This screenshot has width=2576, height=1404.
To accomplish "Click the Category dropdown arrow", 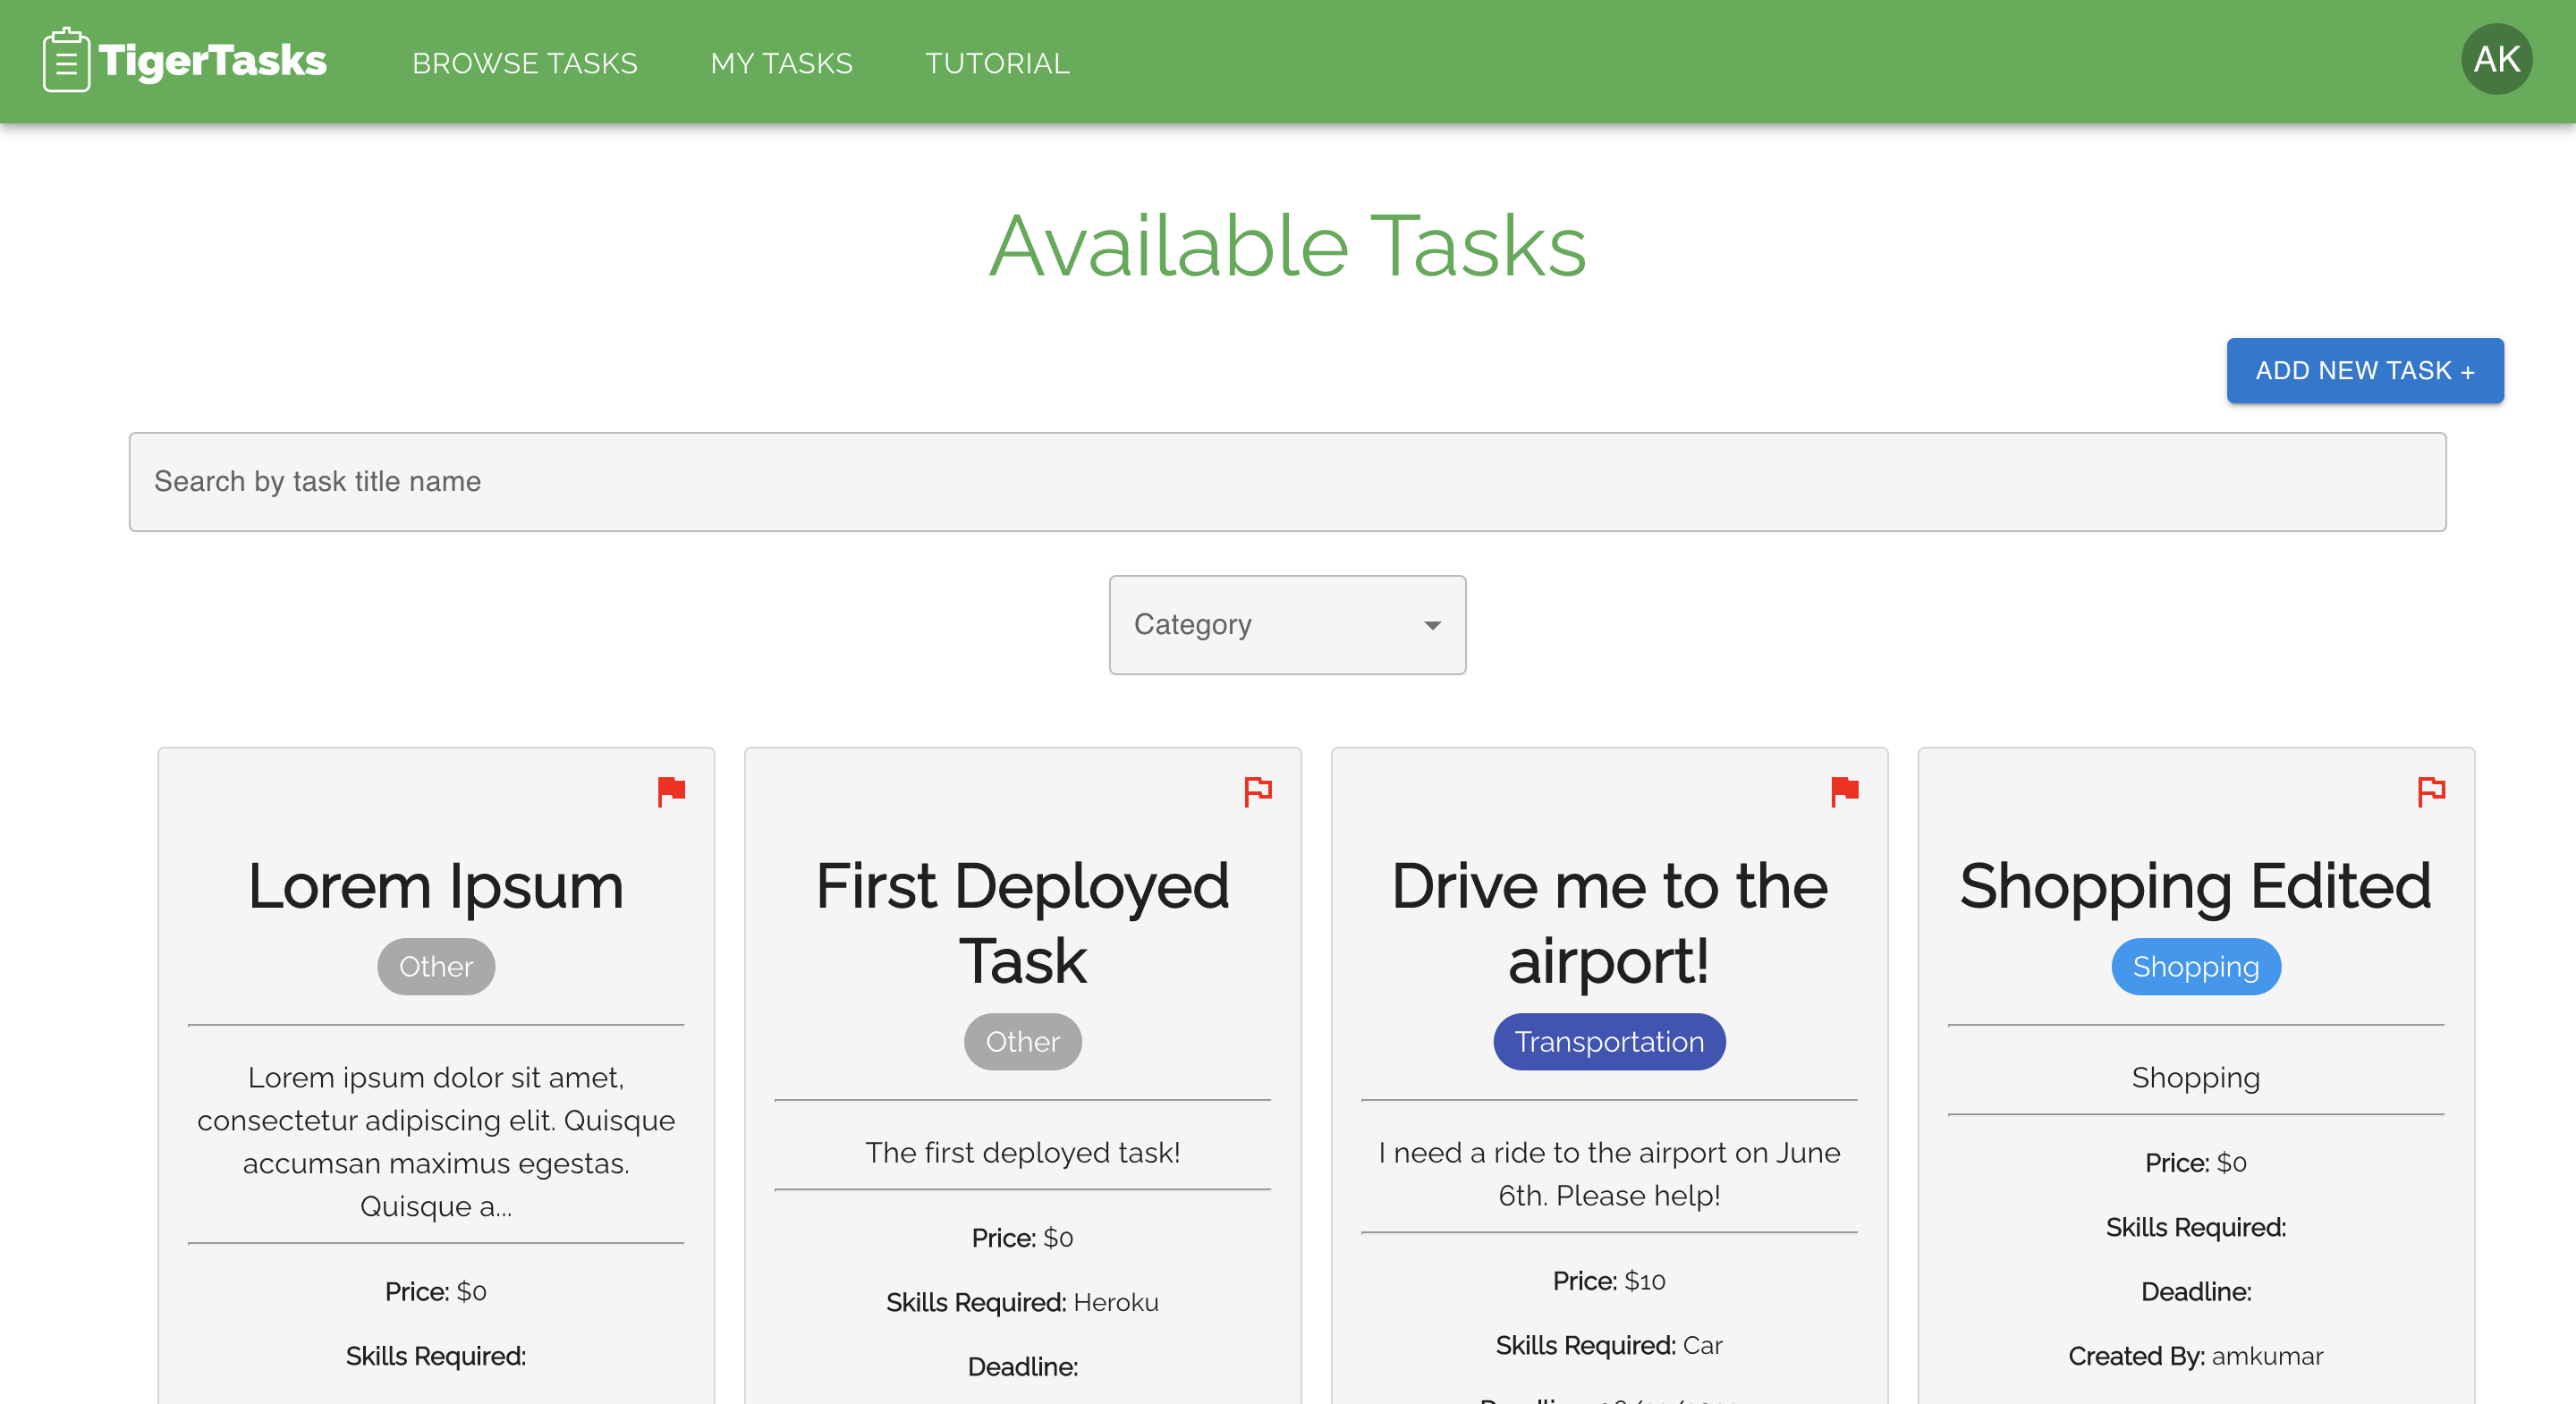I will (x=1432, y=626).
